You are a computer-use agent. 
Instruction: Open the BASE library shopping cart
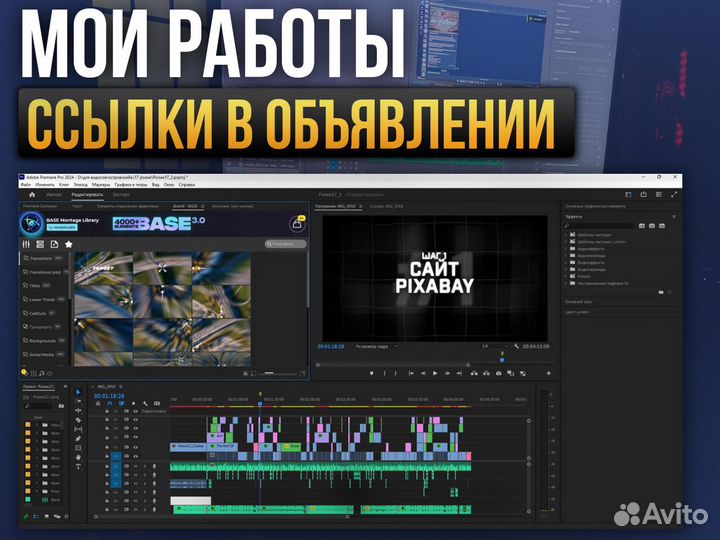[297, 224]
